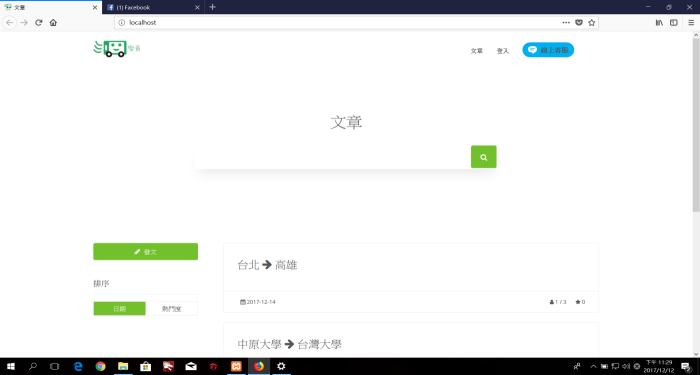Open the 文章 navigation link

click(477, 51)
